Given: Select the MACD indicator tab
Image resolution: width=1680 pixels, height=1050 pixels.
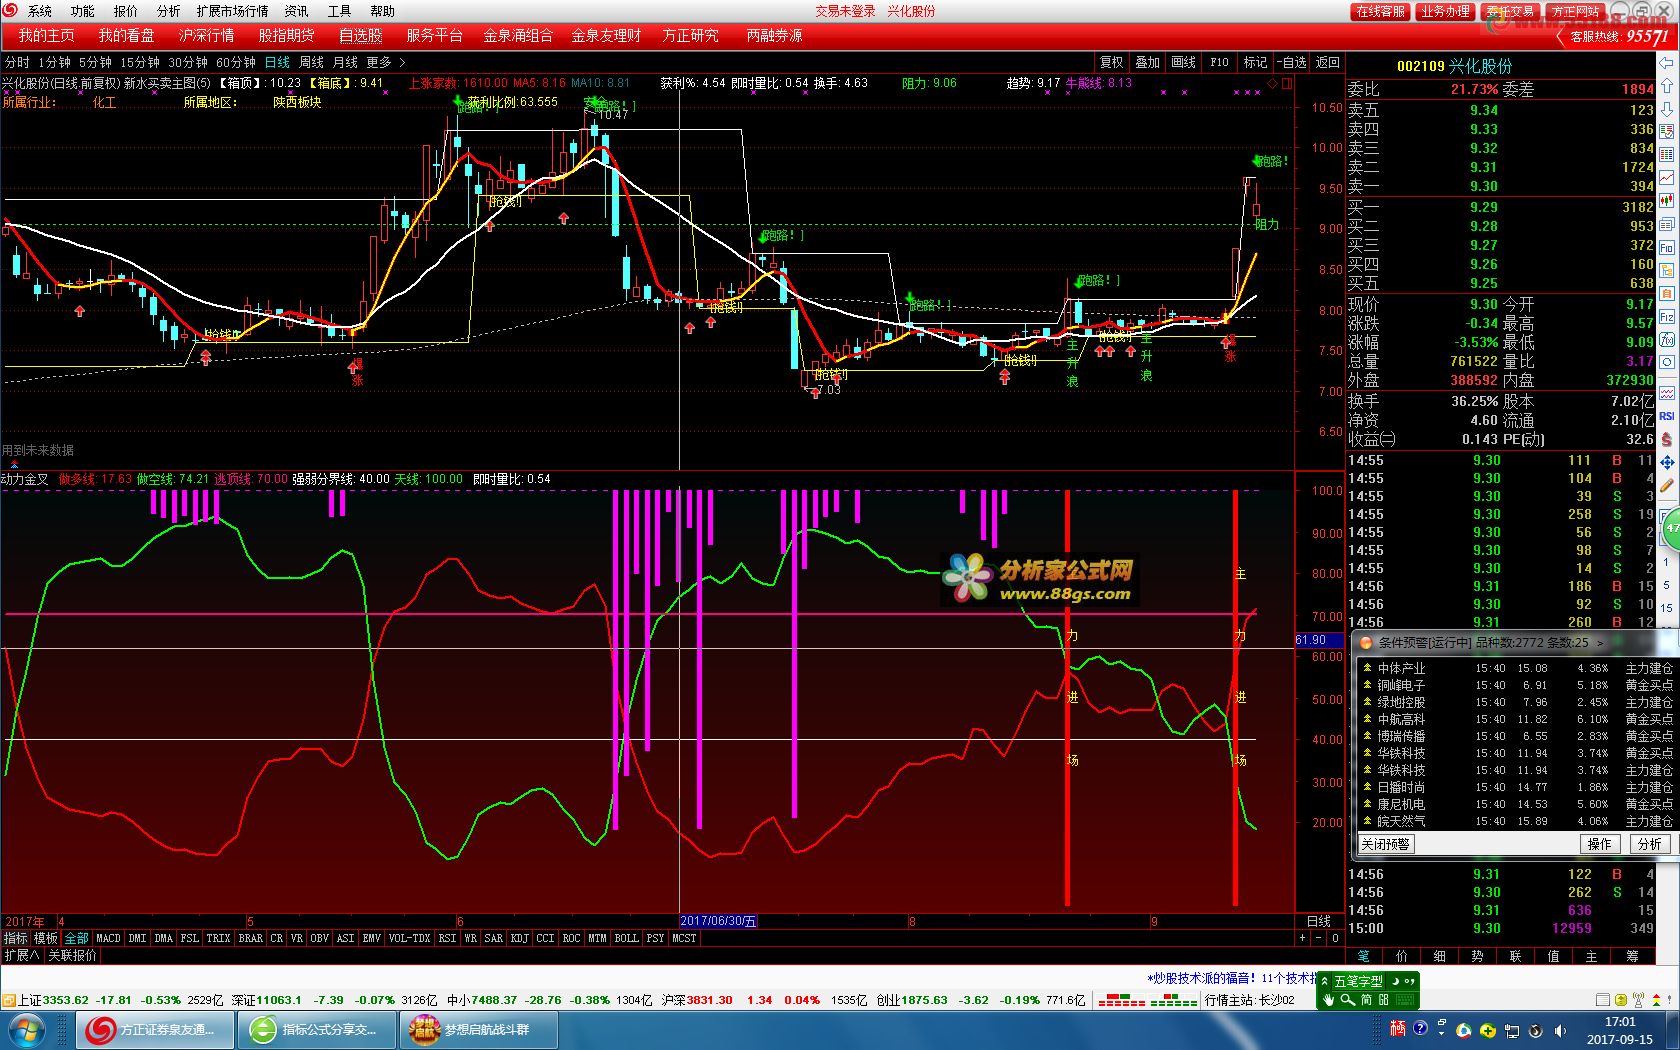Looking at the screenshot, I should (108, 938).
